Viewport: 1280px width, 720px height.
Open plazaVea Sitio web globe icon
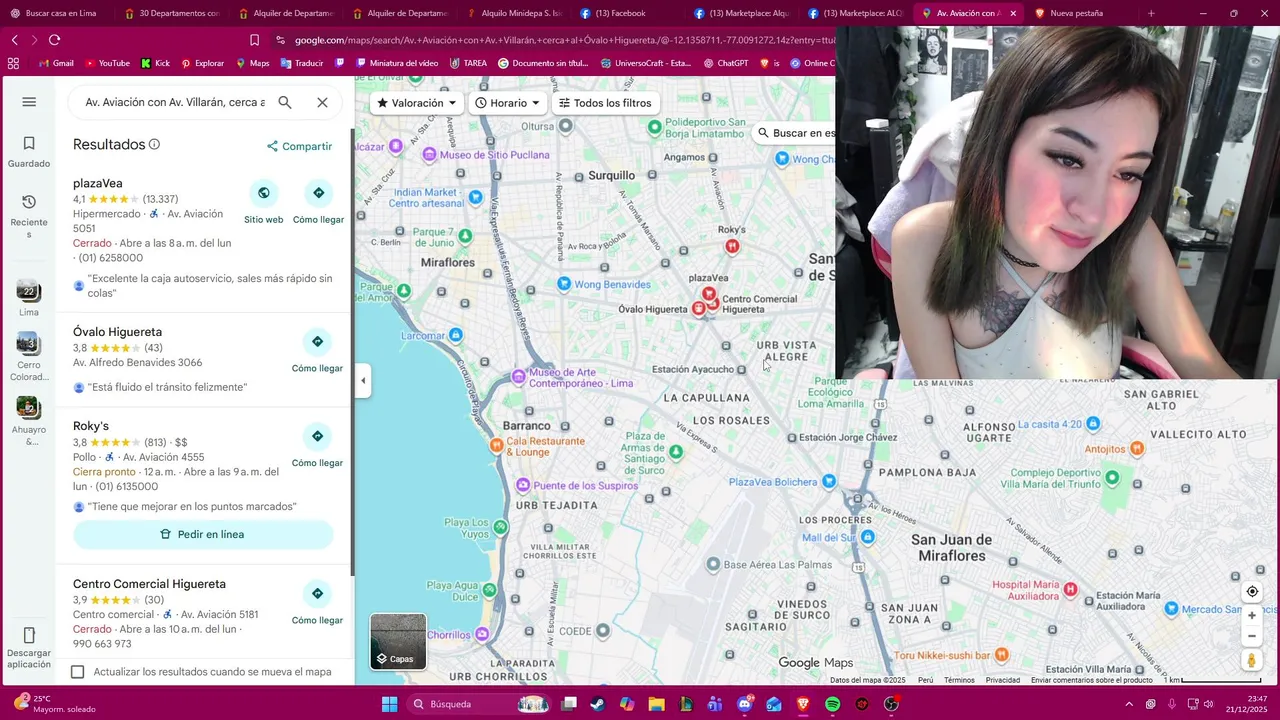point(263,193)
